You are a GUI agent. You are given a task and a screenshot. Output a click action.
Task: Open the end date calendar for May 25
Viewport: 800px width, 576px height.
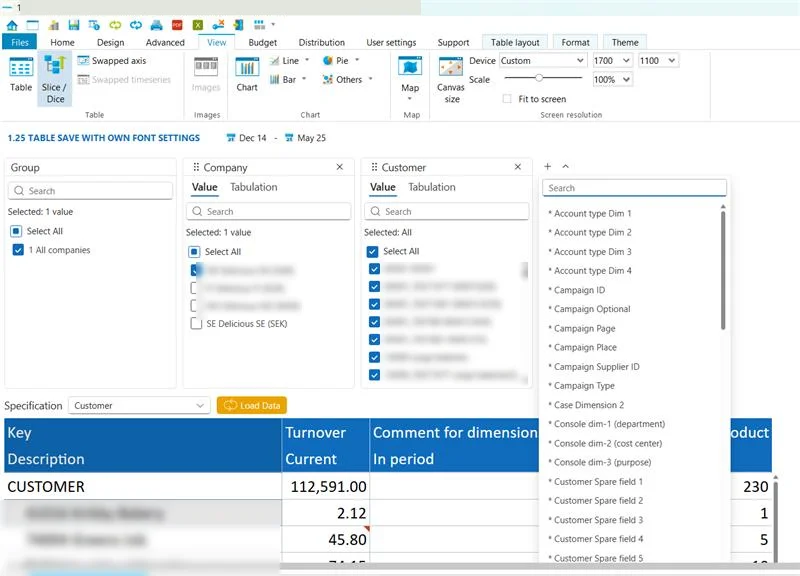(x=289, y=138)
